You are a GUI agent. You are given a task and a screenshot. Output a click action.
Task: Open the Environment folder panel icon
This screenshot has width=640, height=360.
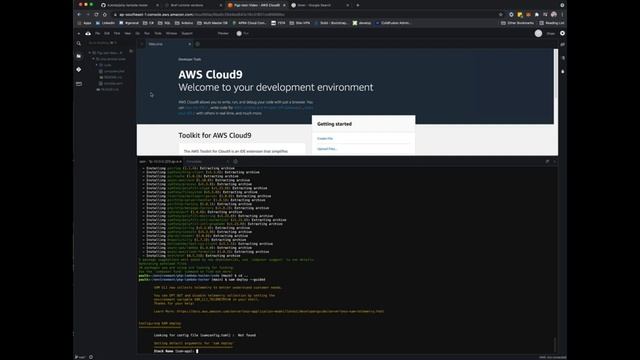pos(79,56)
